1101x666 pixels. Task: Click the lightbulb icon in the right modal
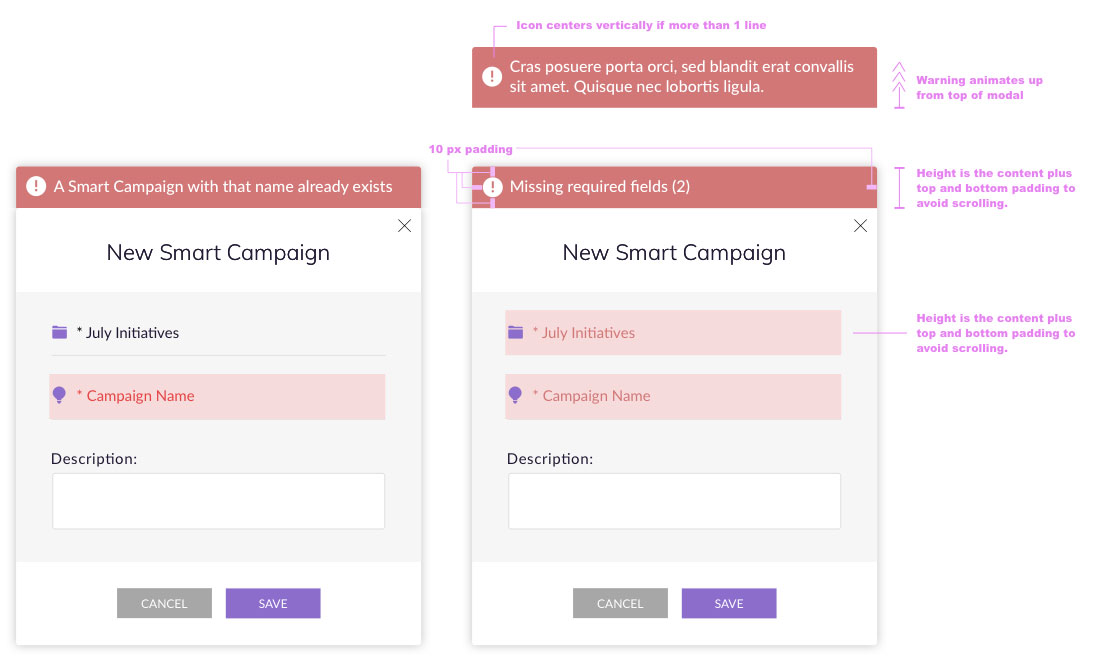pyautogui.click(x=515, y=395)
